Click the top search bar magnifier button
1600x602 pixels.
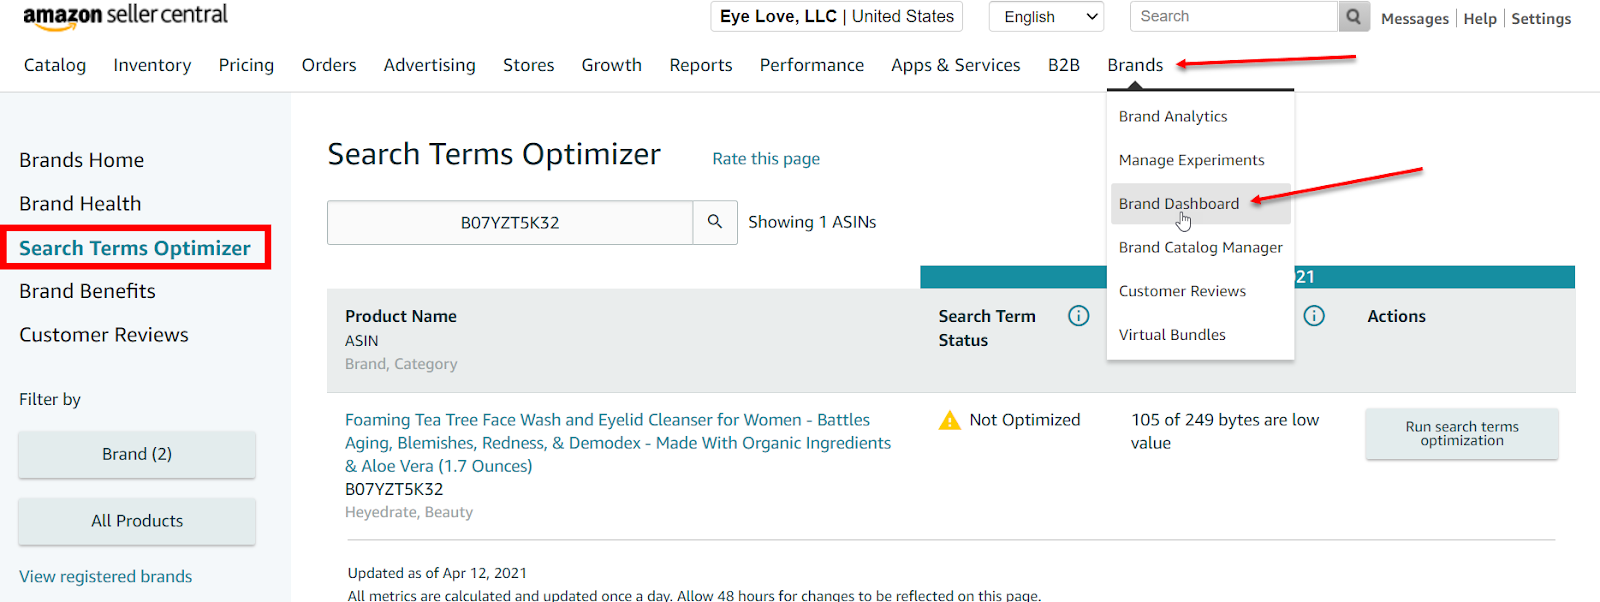1353,17
